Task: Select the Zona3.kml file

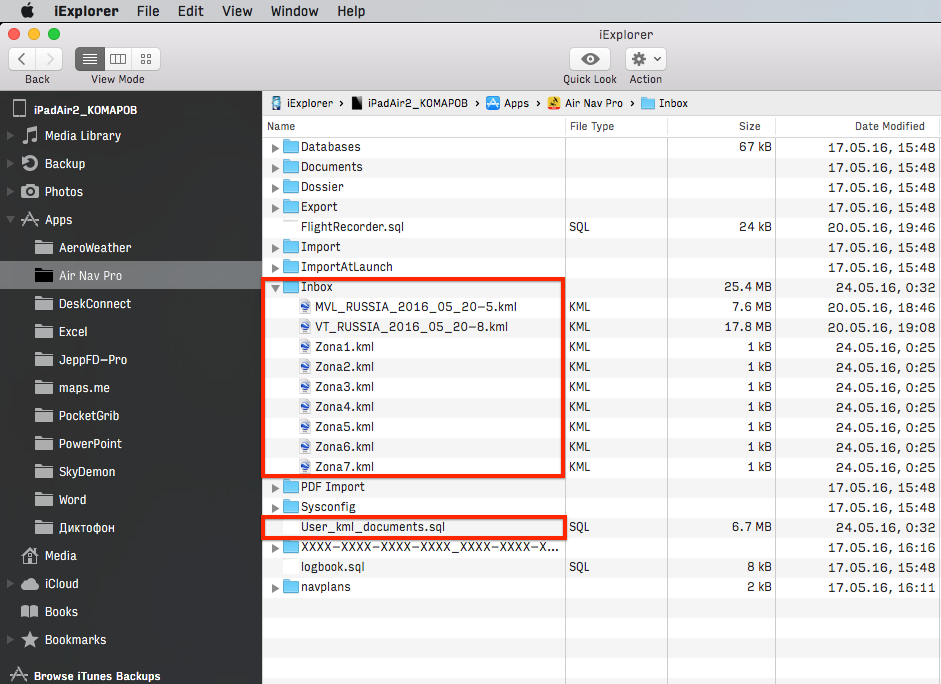Action: click(344, 387)
